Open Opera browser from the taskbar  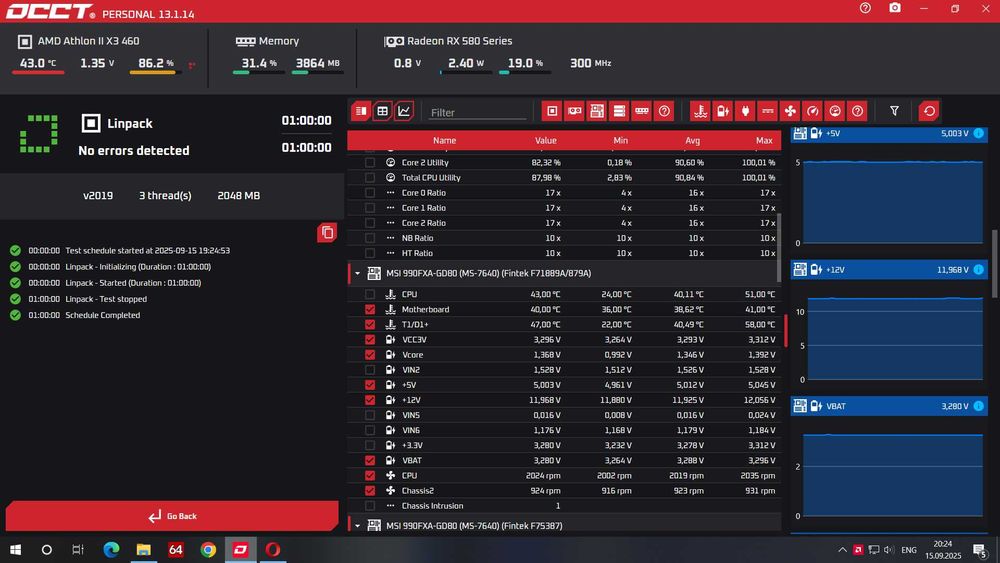tap(273, 550)
